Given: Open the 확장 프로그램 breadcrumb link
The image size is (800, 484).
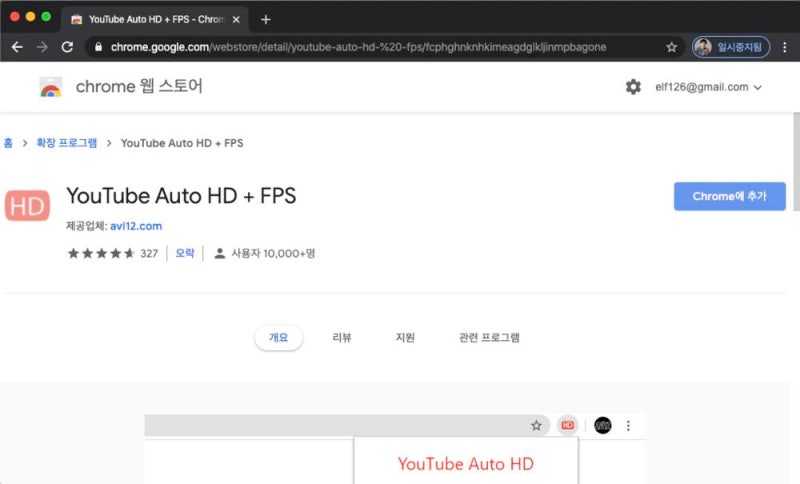Looking at the screenshot, I should tap(66, 143).
